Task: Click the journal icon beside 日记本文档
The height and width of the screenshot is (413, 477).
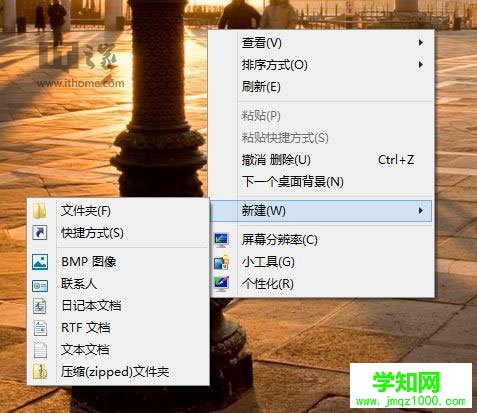Action: click(x=40, y=306)
